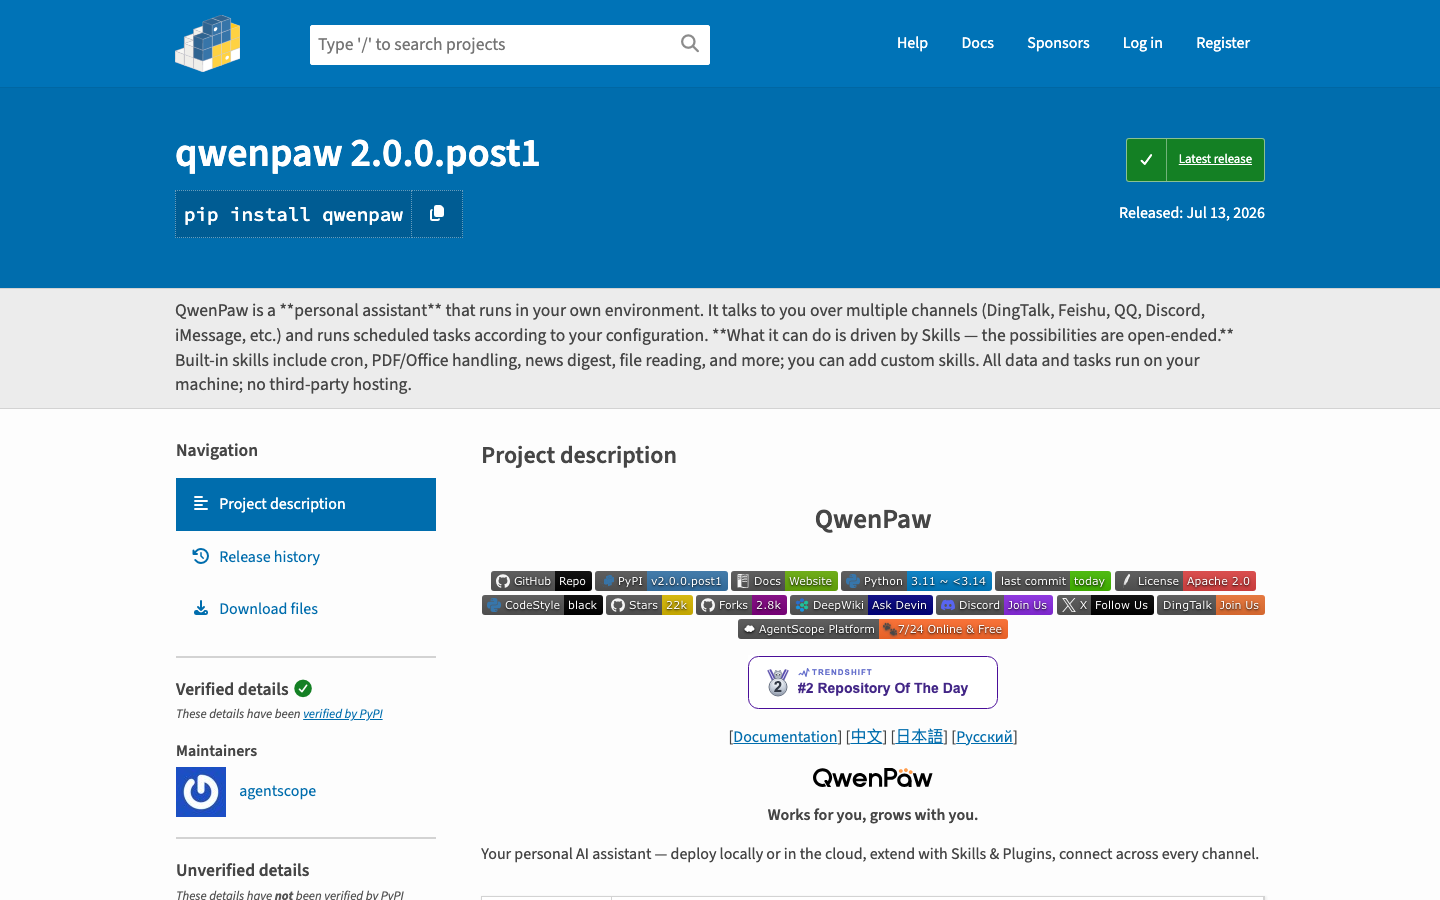Screen dimensions: 1440x900
Task: Click the green Latest release checkmark icon
Action: pos(1146,160)
